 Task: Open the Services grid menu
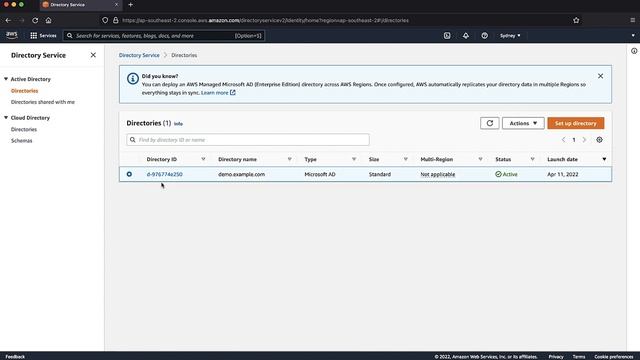click(x=43, y=36)
